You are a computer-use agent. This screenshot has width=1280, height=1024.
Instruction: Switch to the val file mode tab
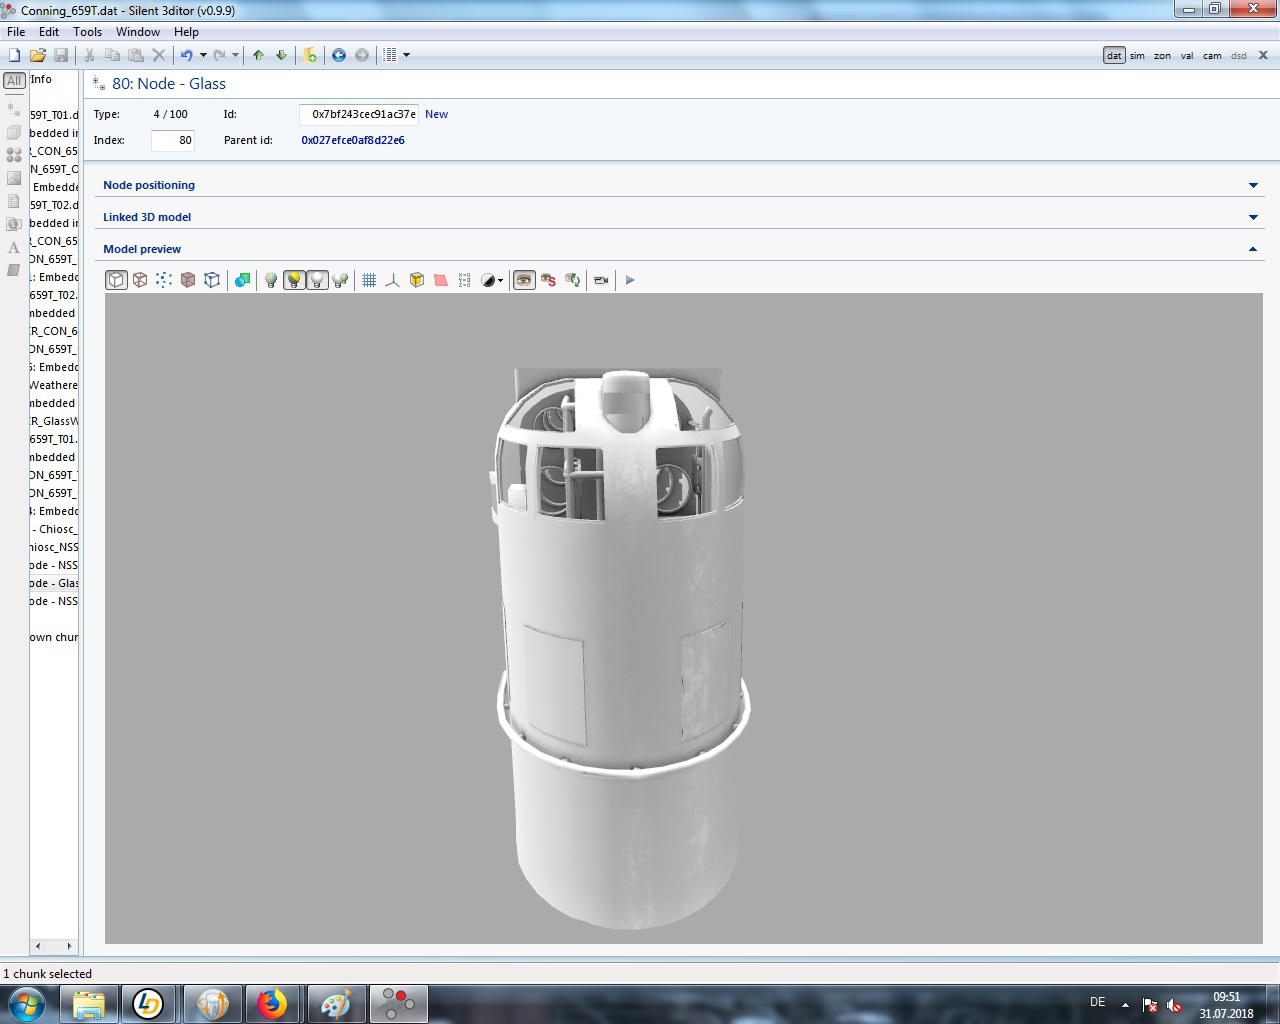(x=1187, y=56)
